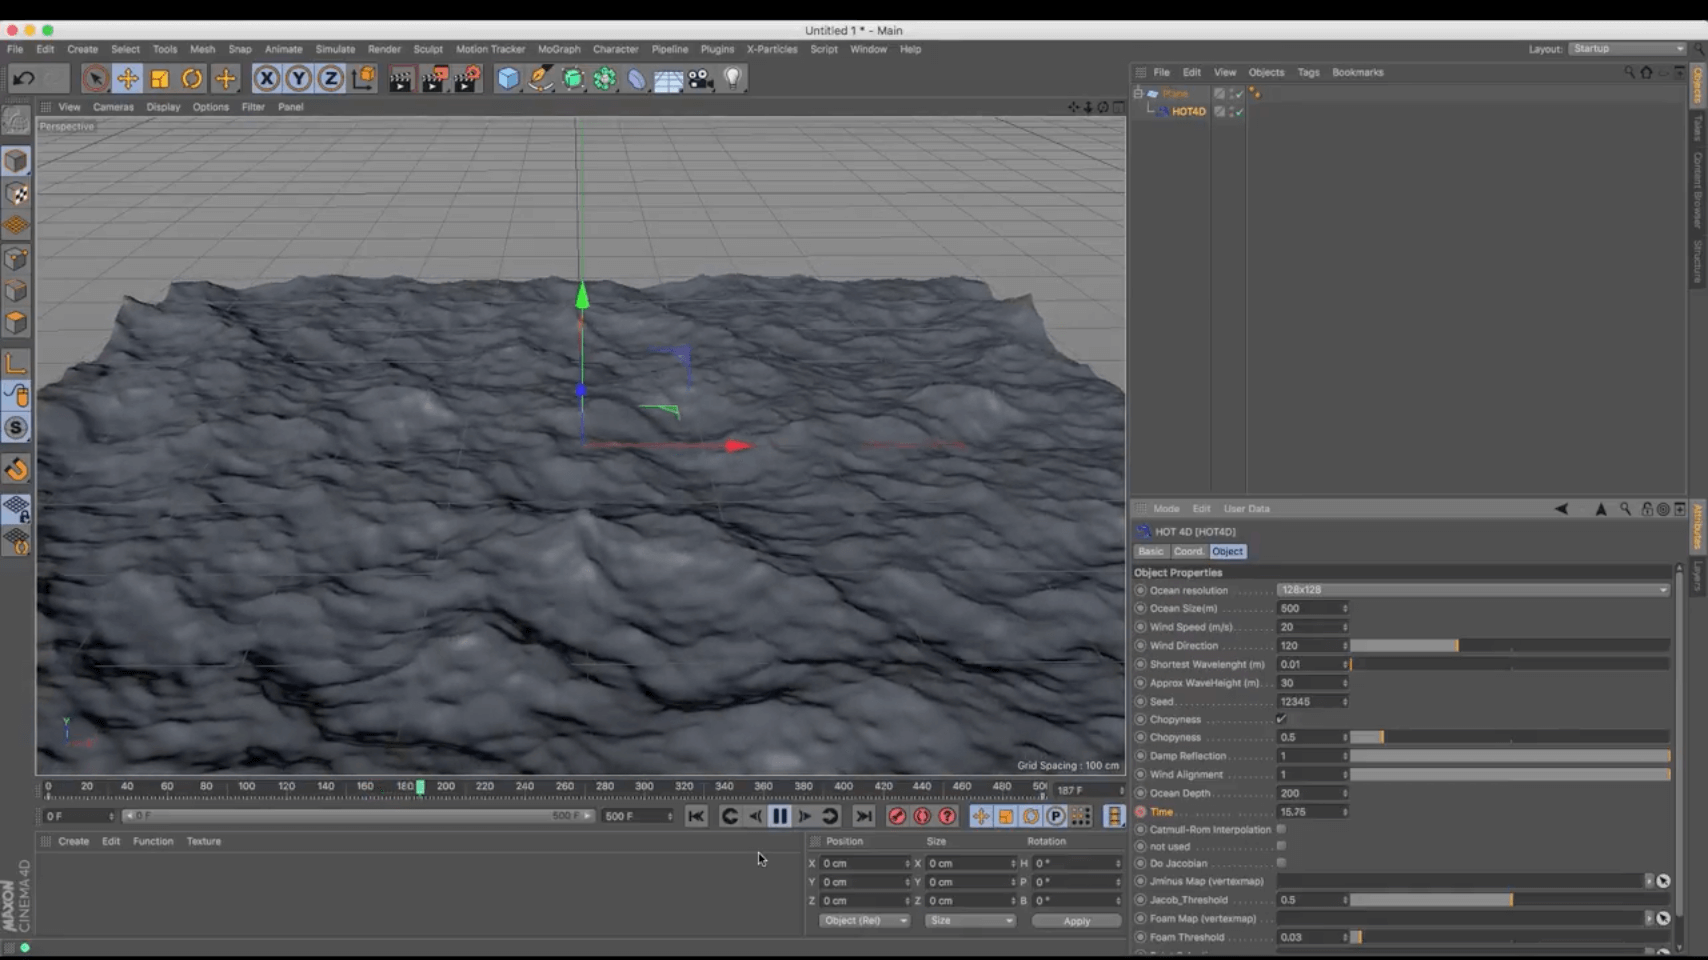Click the Camera object icon
The width and height of the screenshot is (1708, 960).
700,78
